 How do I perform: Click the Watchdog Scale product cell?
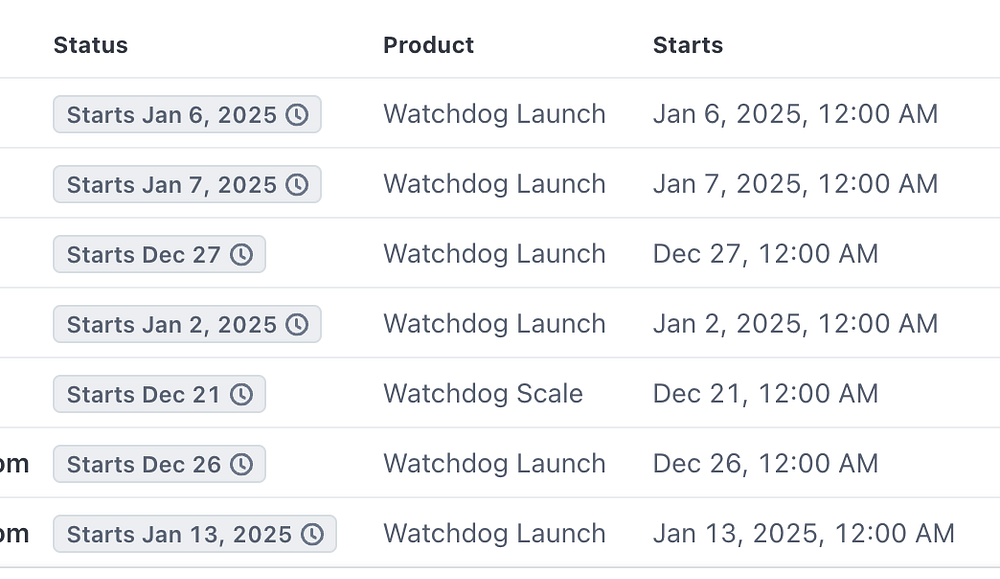pos(483,394)
